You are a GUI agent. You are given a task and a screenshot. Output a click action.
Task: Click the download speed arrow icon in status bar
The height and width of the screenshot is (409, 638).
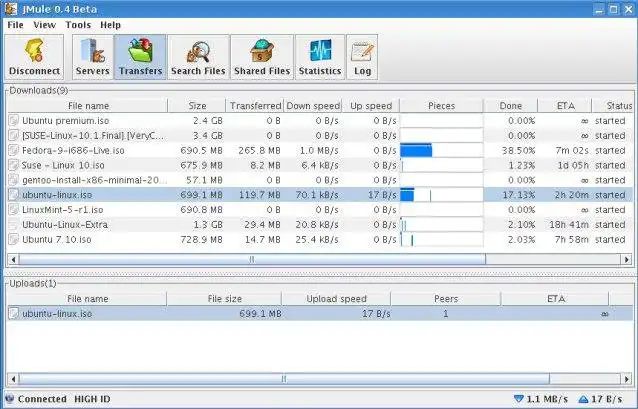coord(518,399)
